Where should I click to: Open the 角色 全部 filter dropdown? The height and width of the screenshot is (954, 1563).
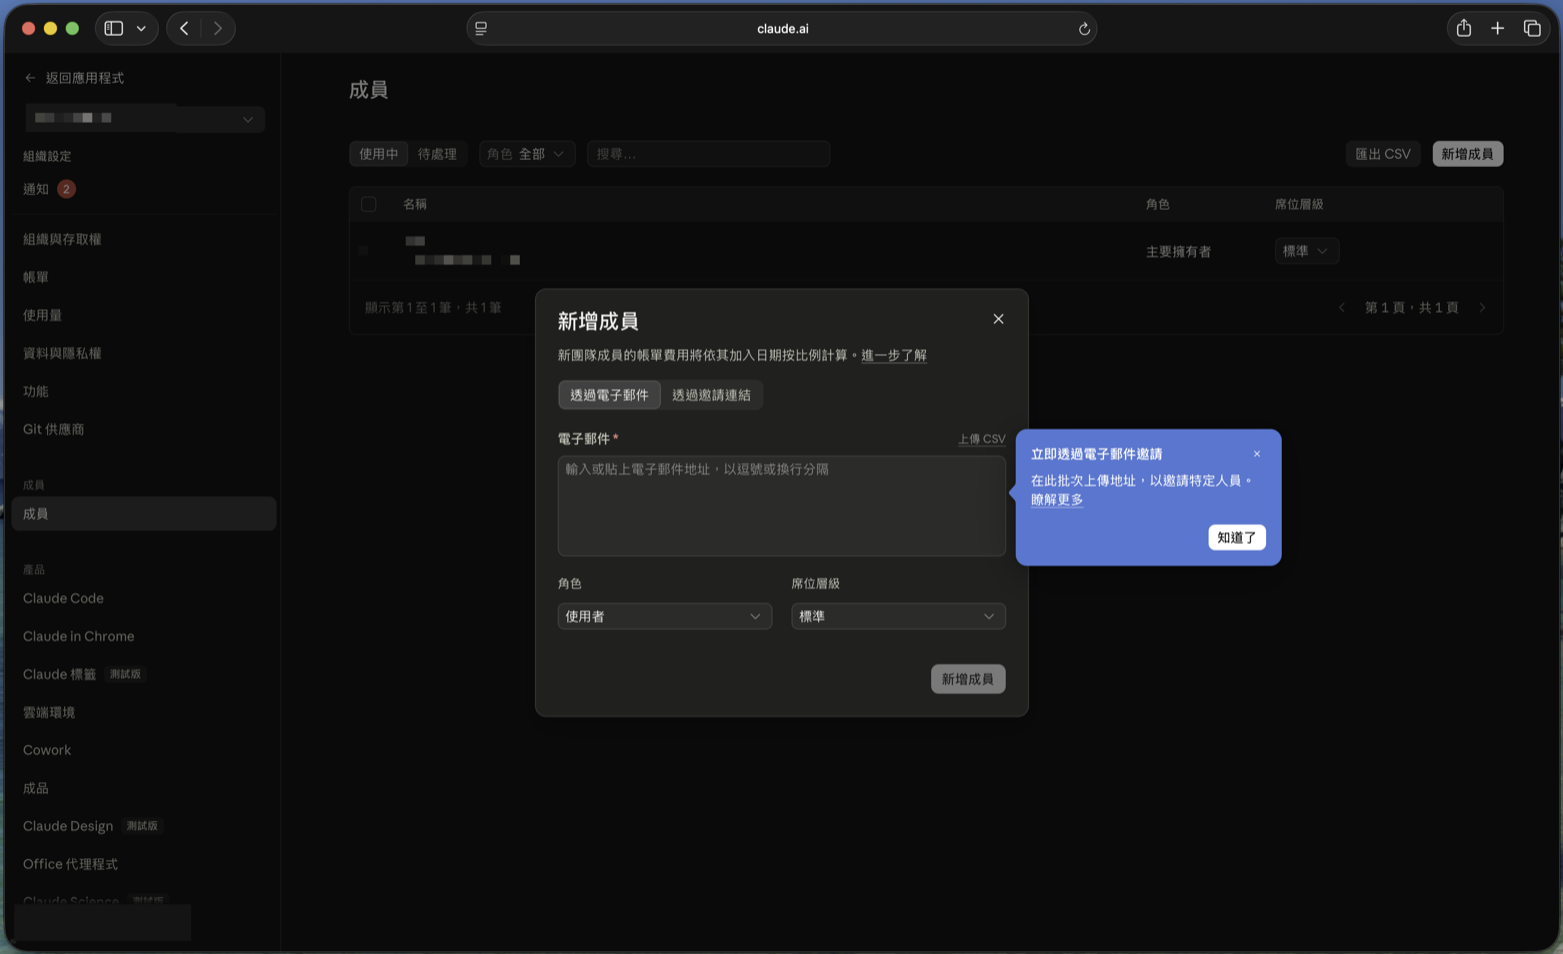[527, 154]
